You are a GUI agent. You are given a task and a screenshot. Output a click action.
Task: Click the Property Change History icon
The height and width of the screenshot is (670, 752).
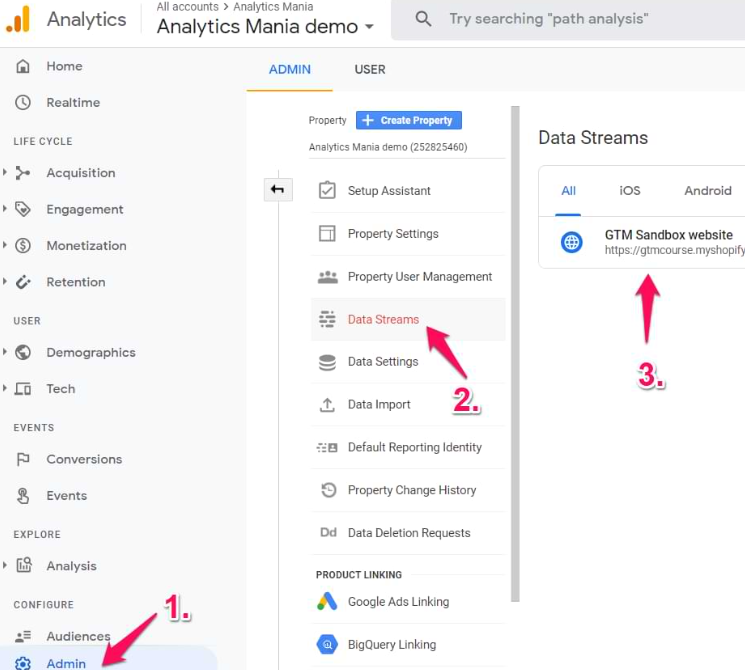point(328,490)
